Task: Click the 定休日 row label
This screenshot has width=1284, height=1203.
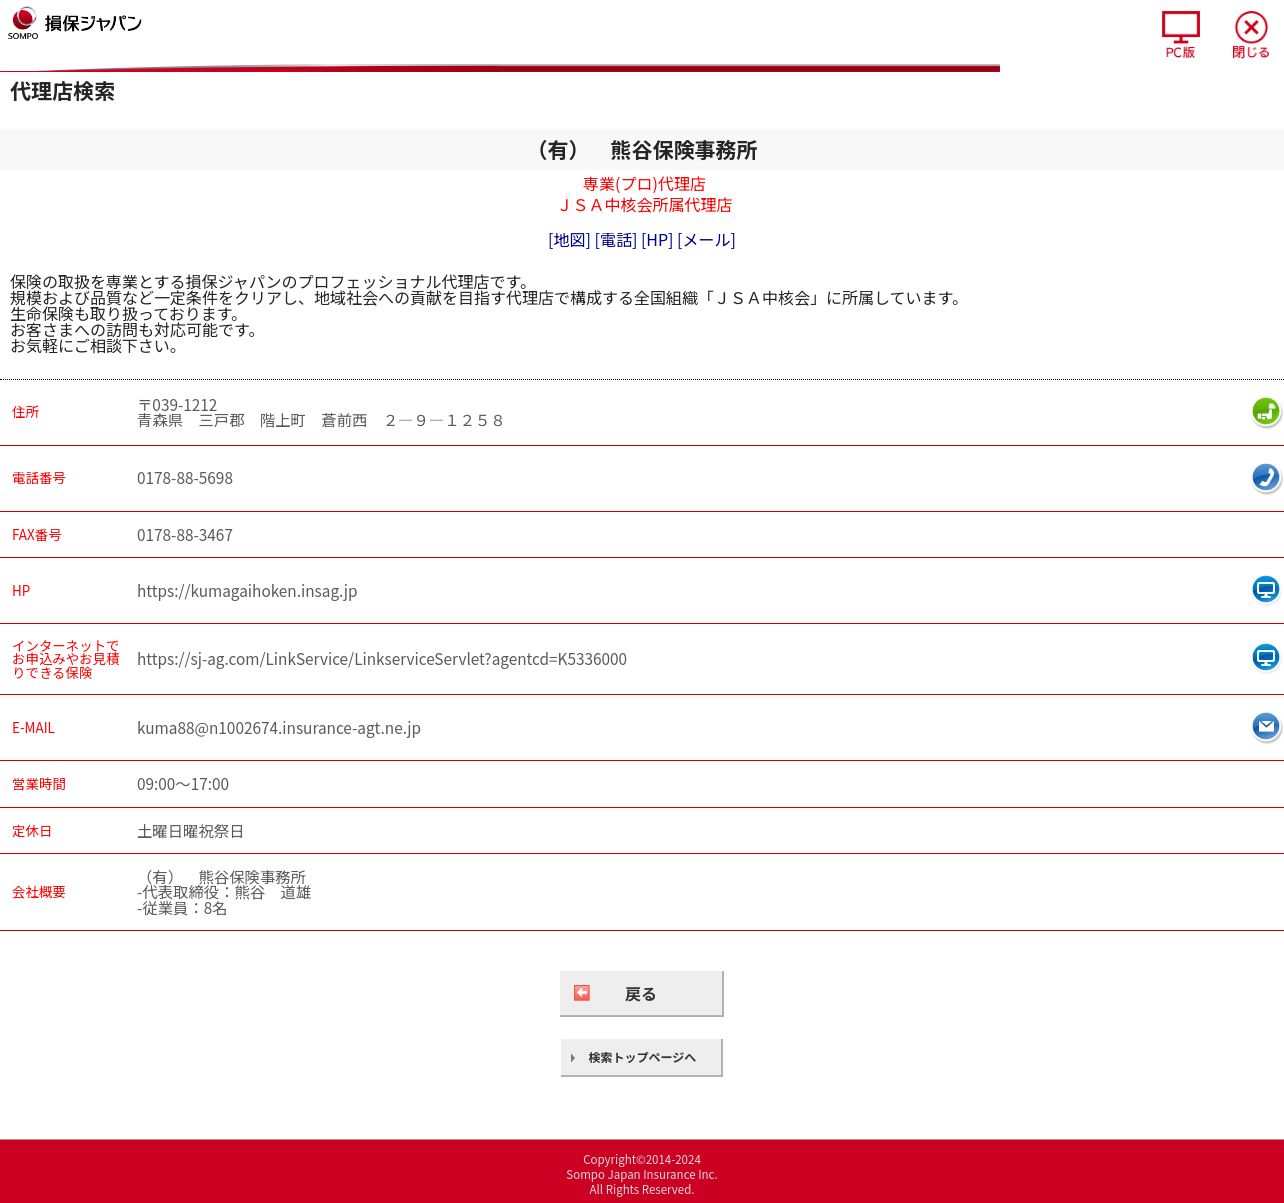Action: click(32, 831)
